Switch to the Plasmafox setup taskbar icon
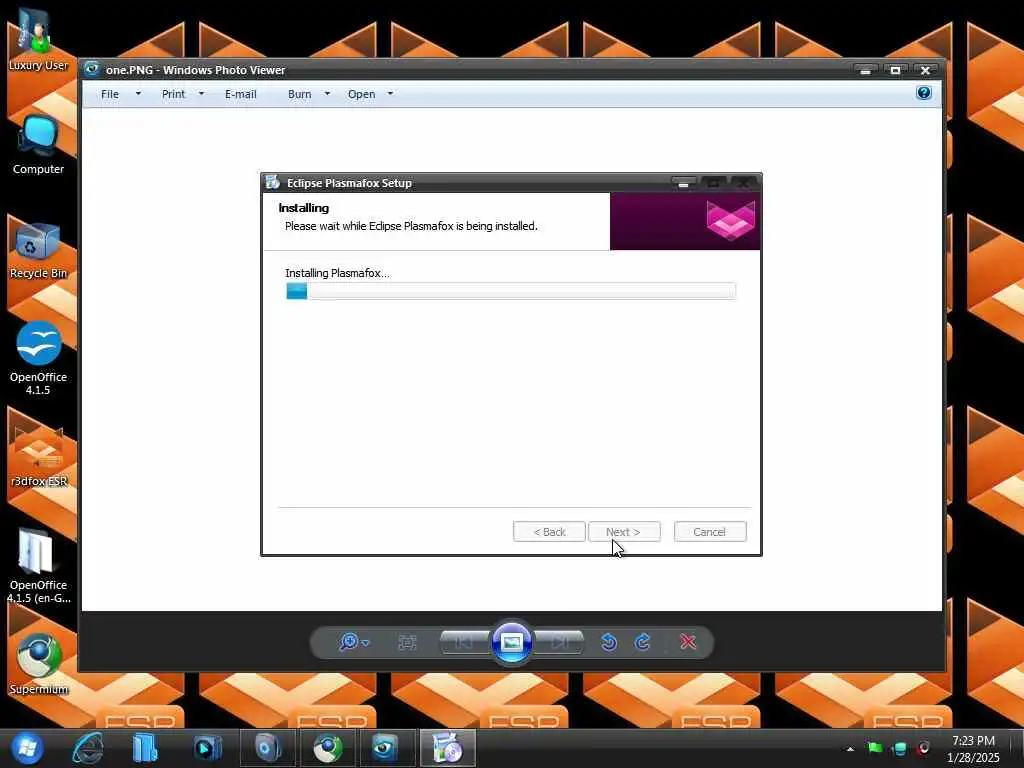 447,748
